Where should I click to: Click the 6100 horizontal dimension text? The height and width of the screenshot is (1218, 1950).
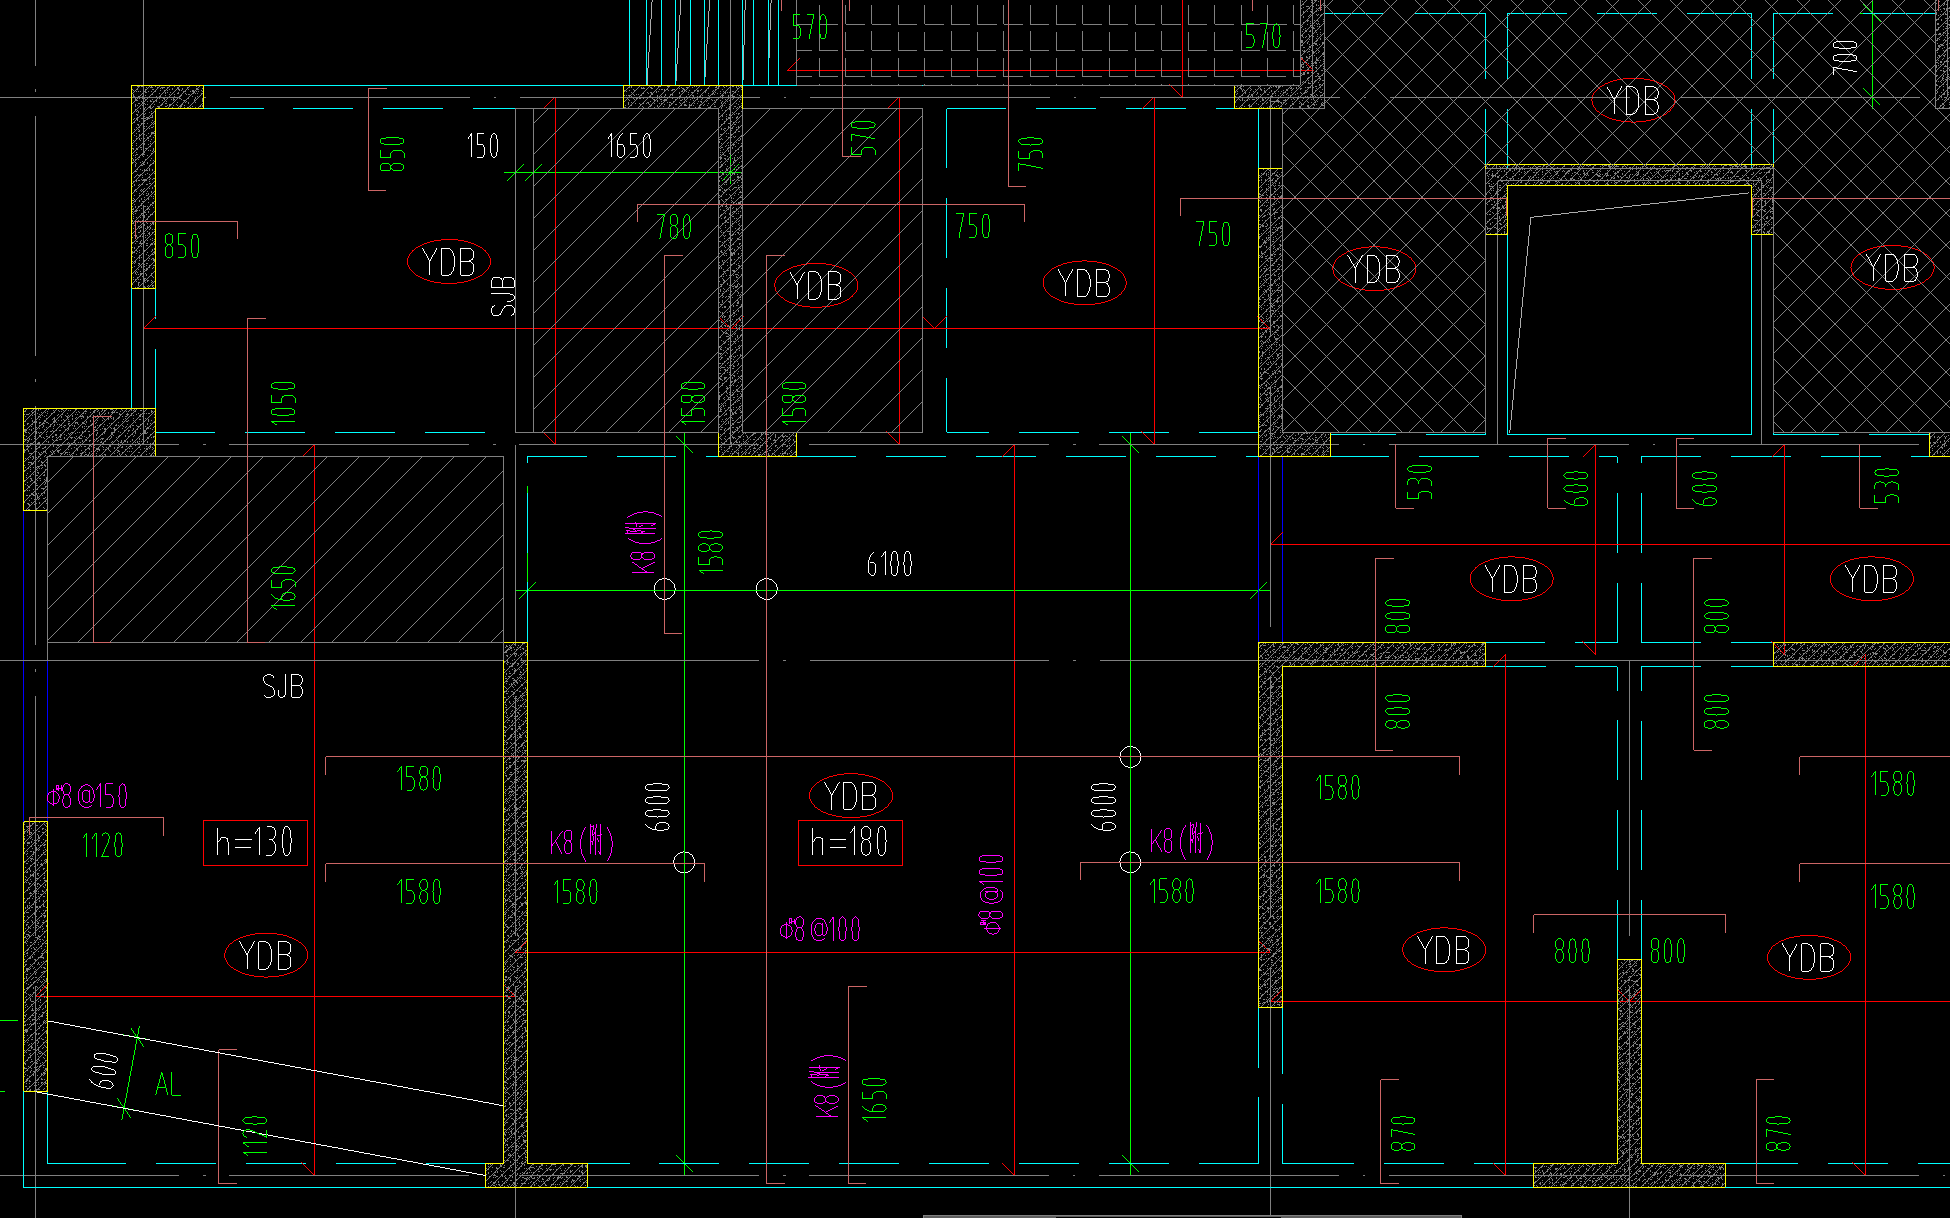coord(889,565)
